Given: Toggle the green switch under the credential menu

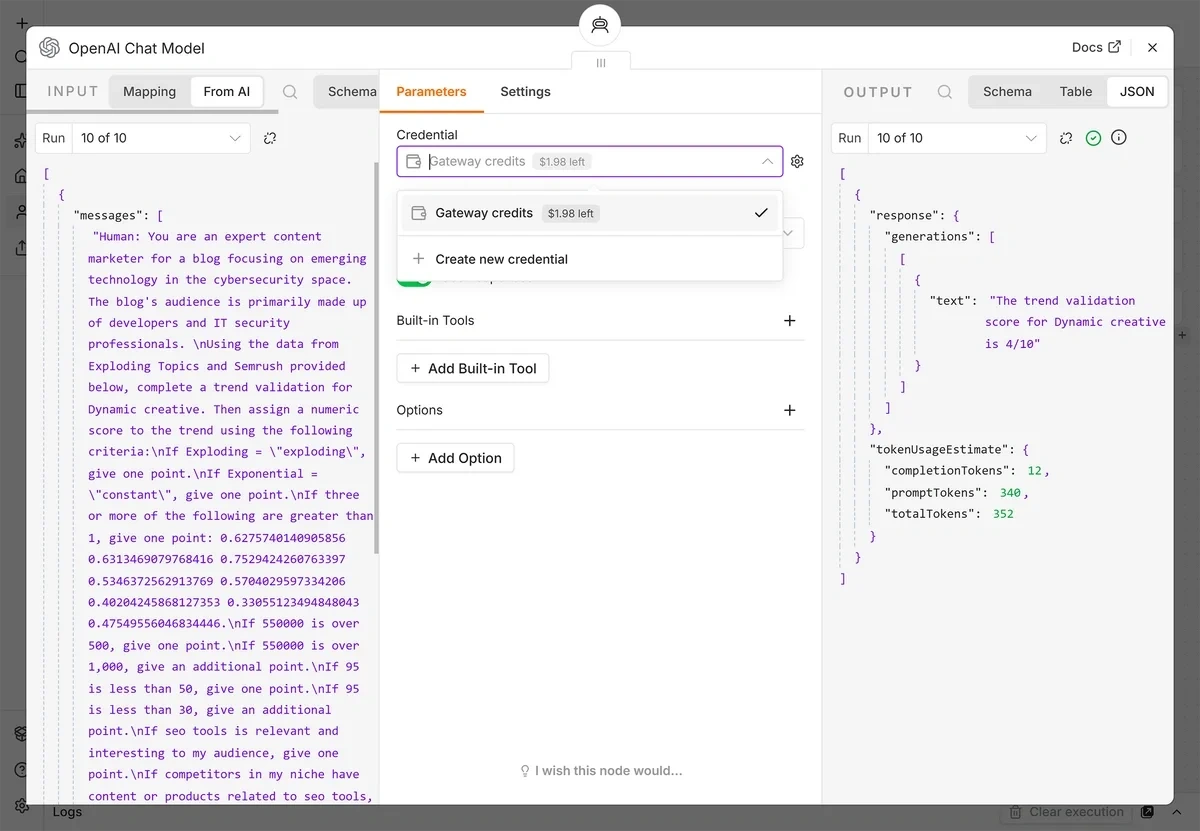Looking at the screenshot, I should tap(414, 283).
